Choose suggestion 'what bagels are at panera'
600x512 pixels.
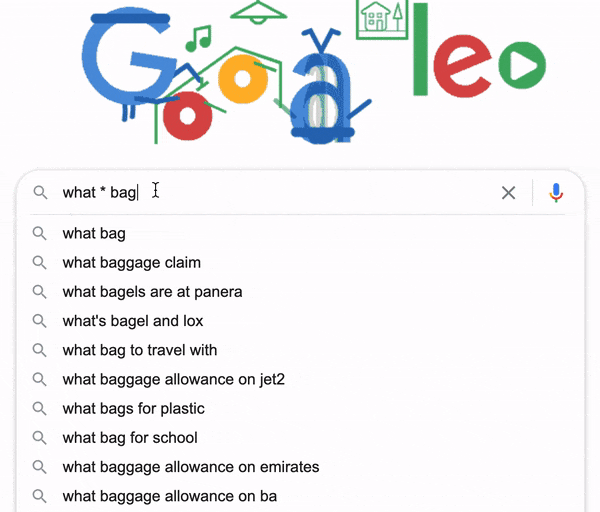point(152,292)
